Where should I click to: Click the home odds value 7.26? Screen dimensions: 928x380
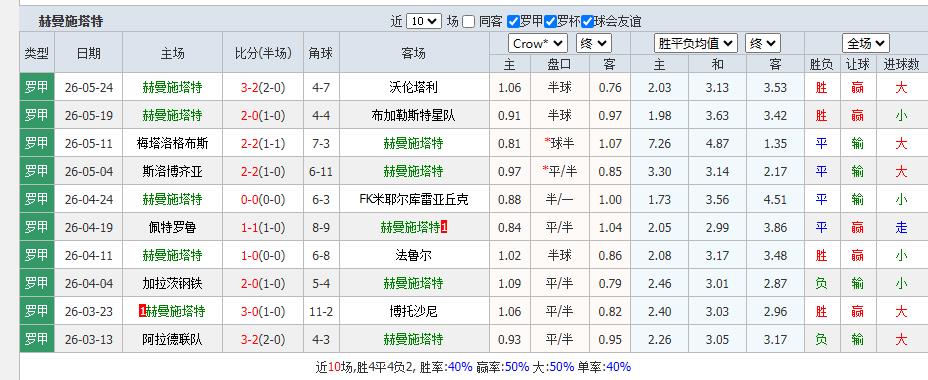pos(660,143)
